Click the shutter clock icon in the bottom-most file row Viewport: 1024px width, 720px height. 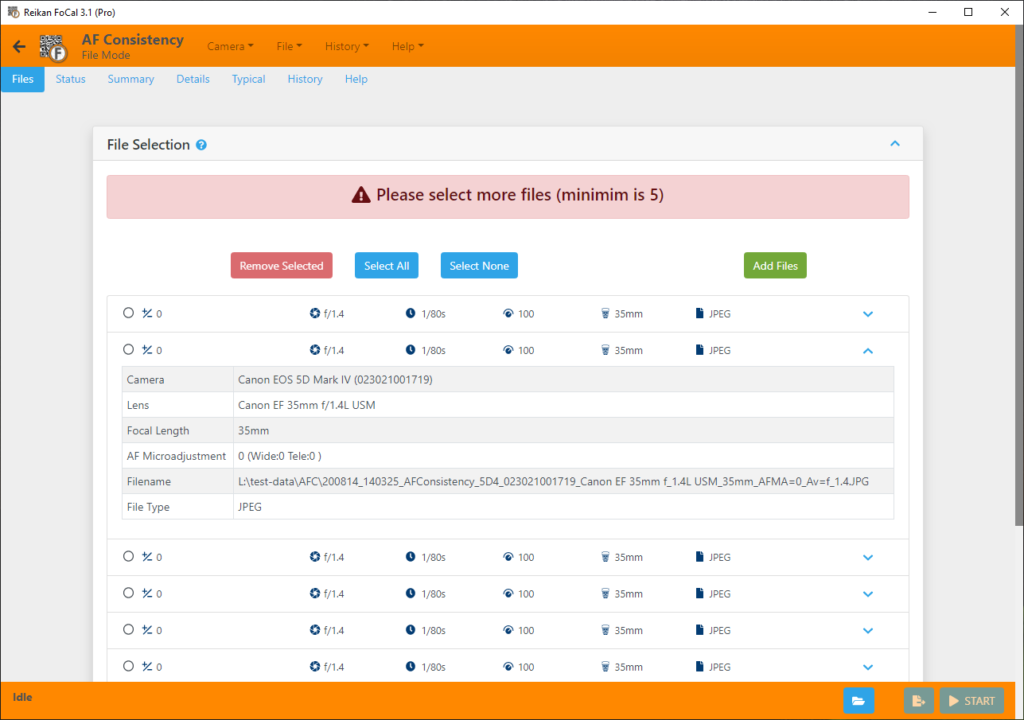[x=410, y=666]
